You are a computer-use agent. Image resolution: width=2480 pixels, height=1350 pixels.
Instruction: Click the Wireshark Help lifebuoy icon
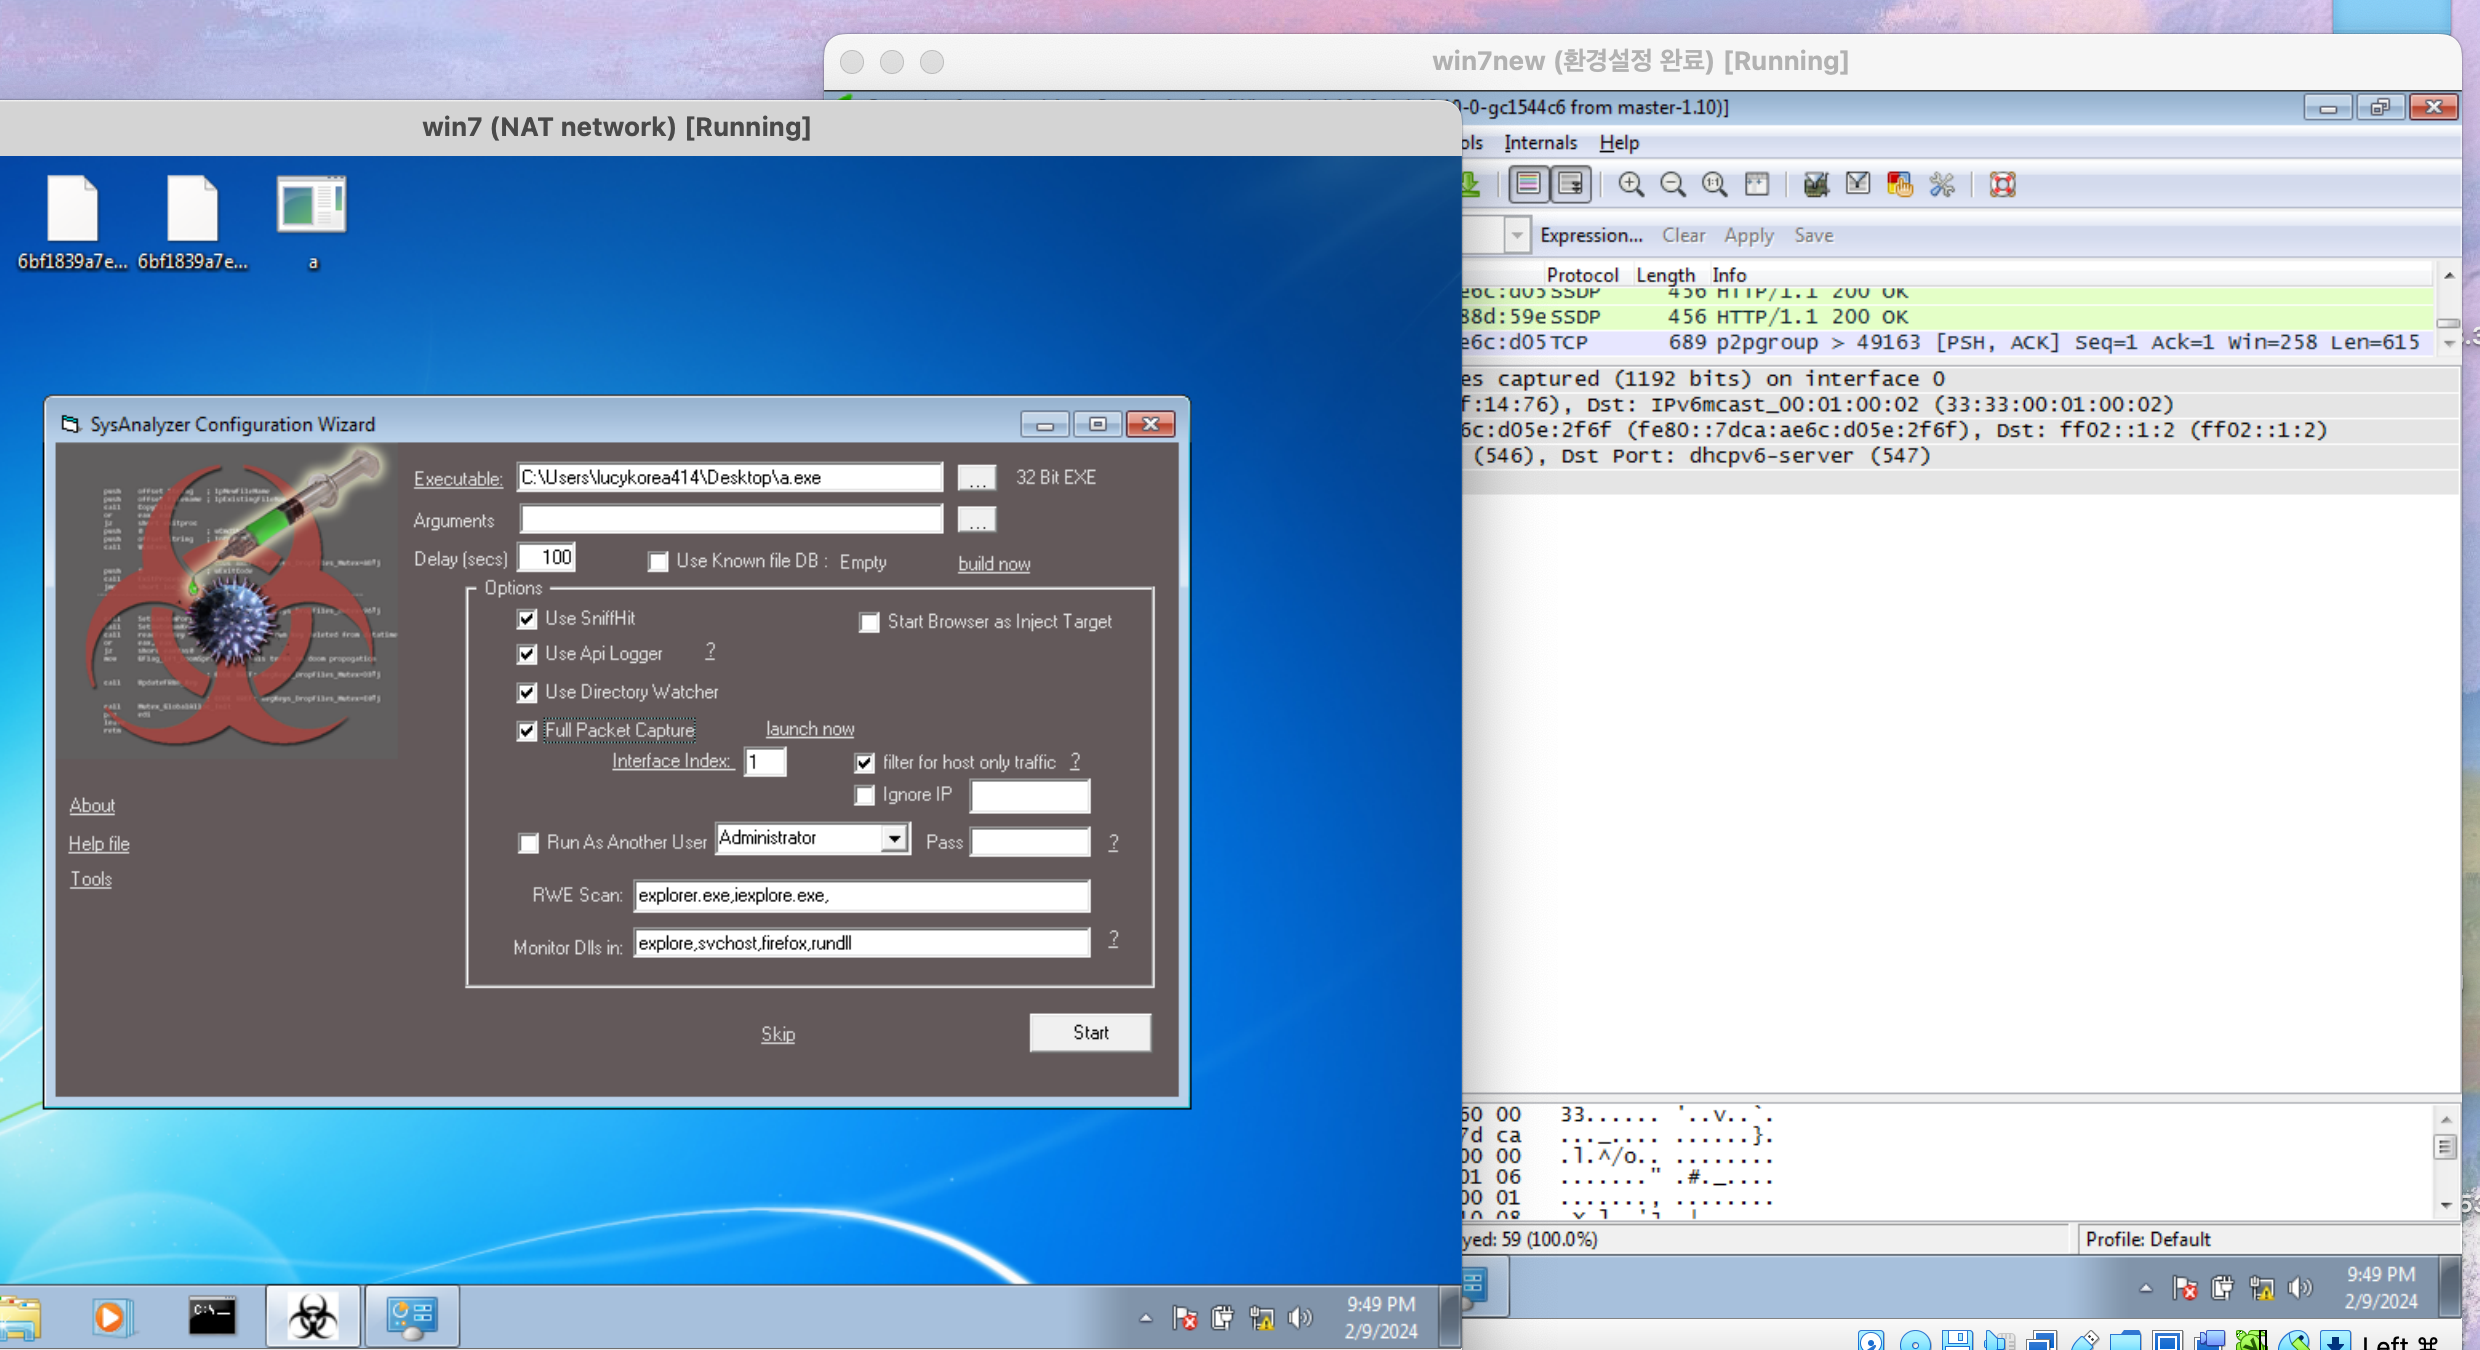(x=2003, y=185)
